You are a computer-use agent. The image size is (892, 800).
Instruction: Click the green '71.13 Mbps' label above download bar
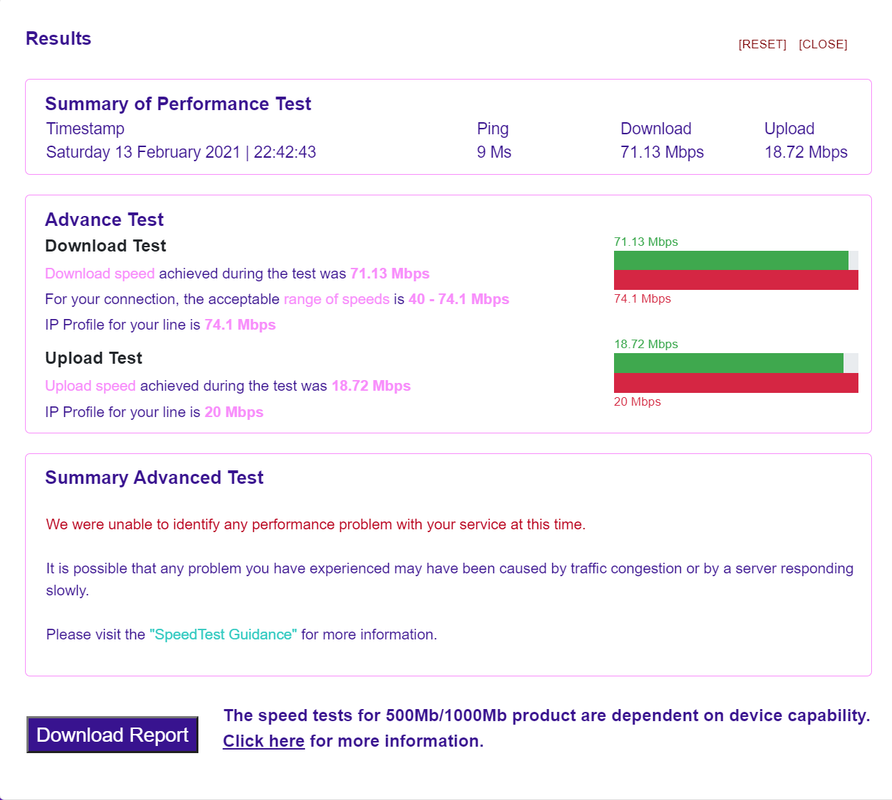click(x=646, y=242)
